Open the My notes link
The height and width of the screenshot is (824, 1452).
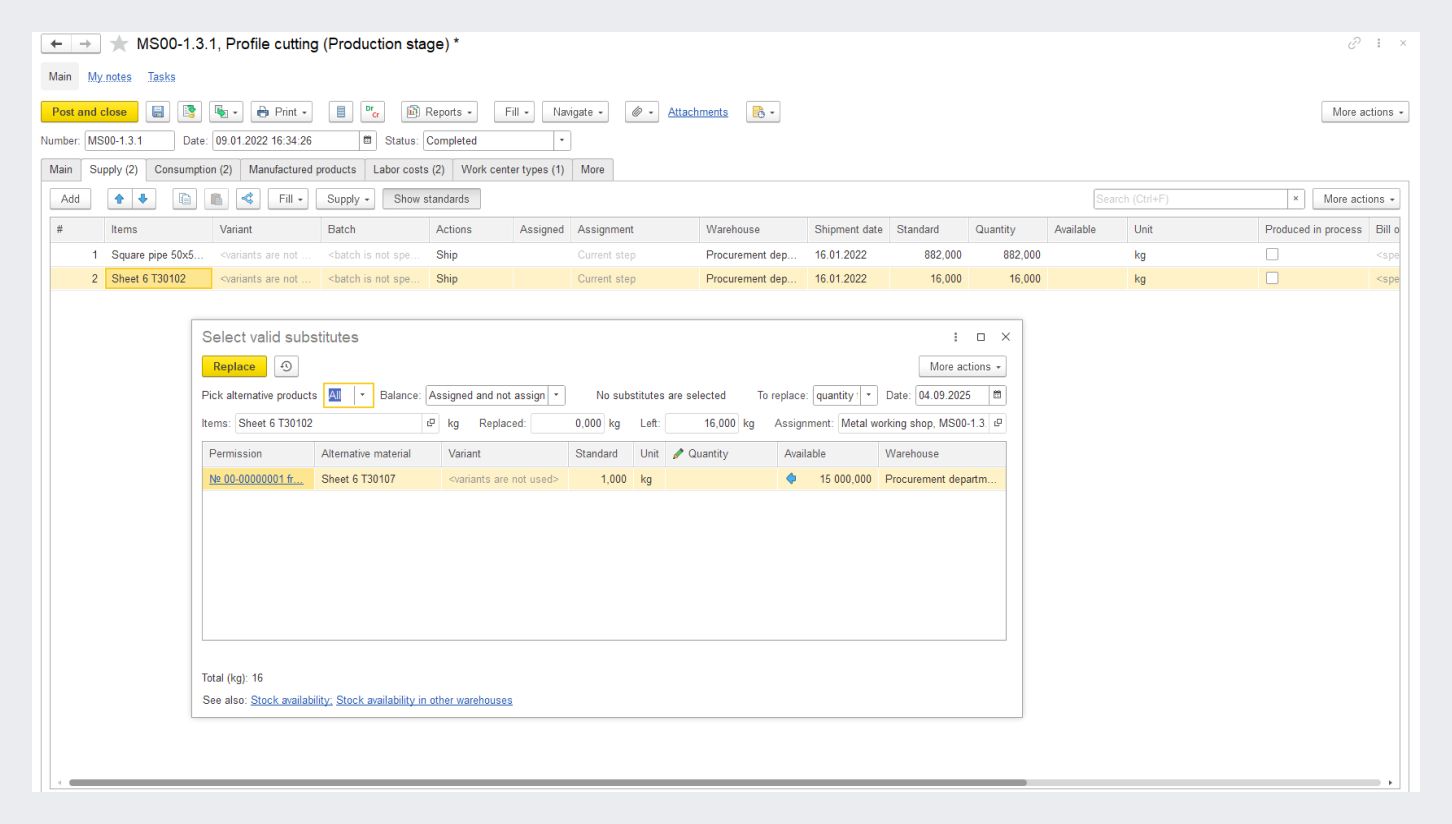110,77
